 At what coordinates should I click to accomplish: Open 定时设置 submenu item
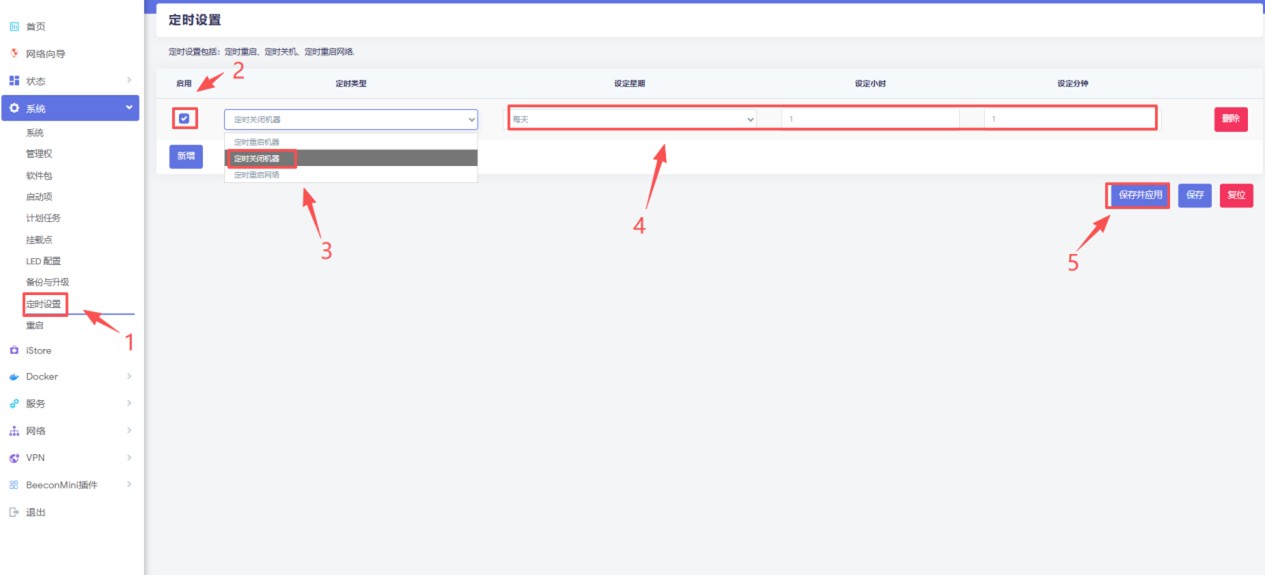(x=44, y=304)
